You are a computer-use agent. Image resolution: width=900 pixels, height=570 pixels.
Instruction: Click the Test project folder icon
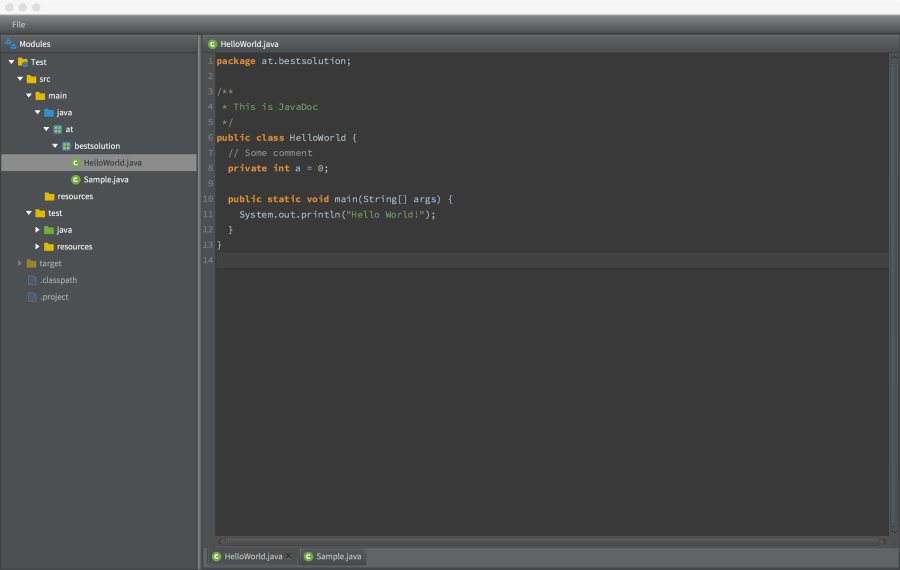tap(23, 62)
